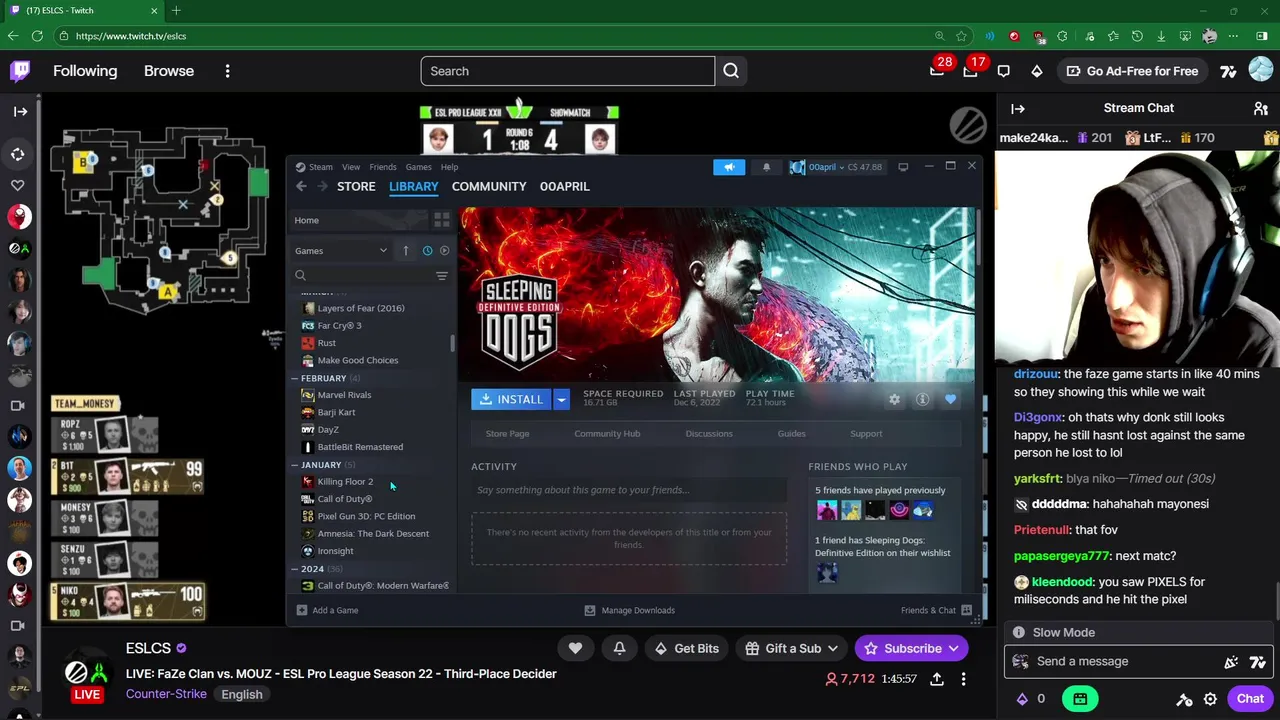This screenshot has width=1280, height=720.
Task: Collapse the JANUARY group in library
Action: 295,465
